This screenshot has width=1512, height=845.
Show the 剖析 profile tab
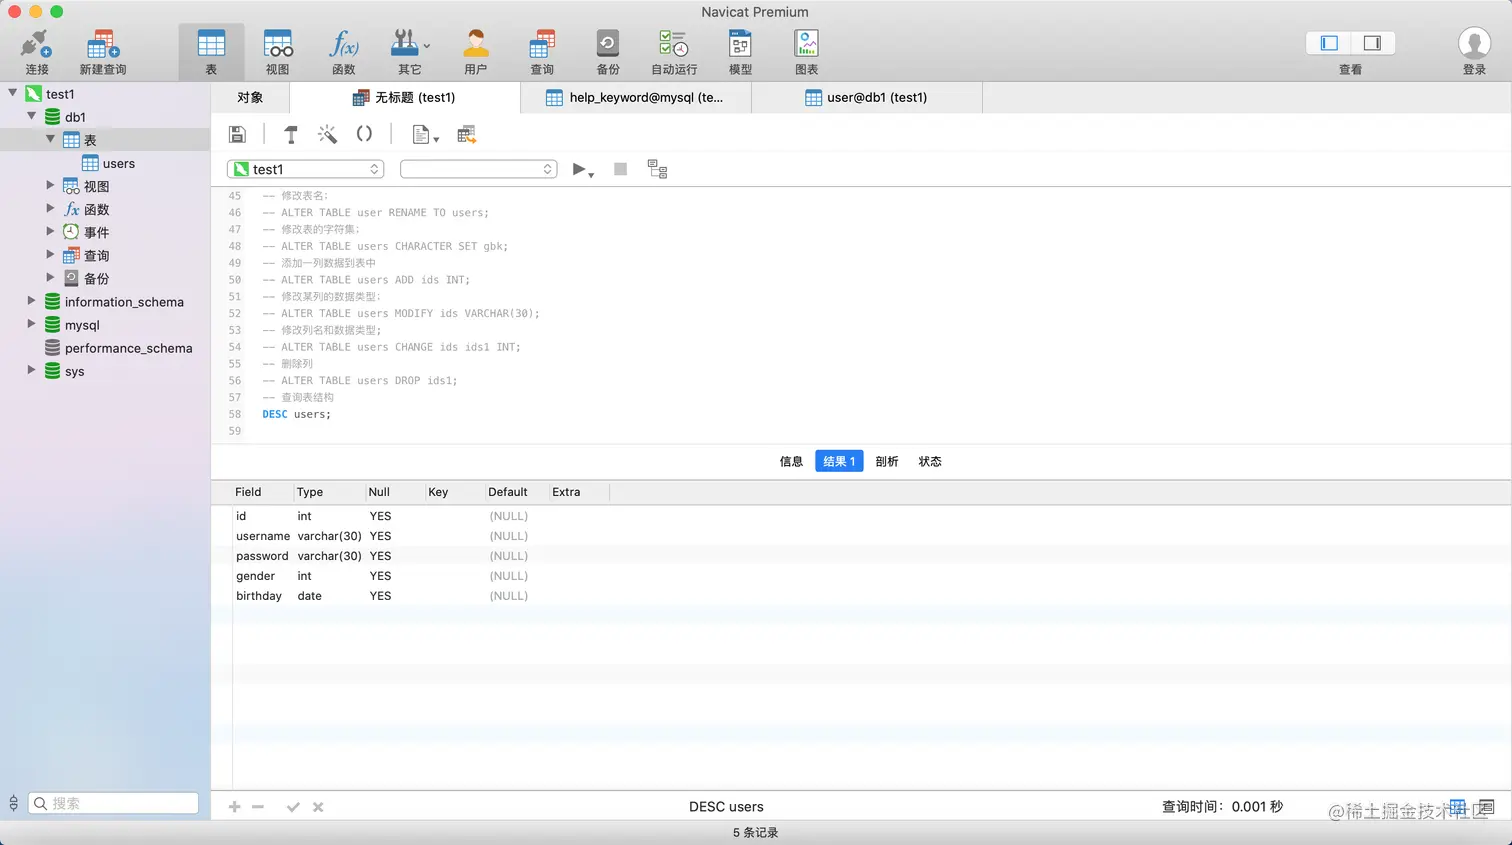tap(887, 461)
